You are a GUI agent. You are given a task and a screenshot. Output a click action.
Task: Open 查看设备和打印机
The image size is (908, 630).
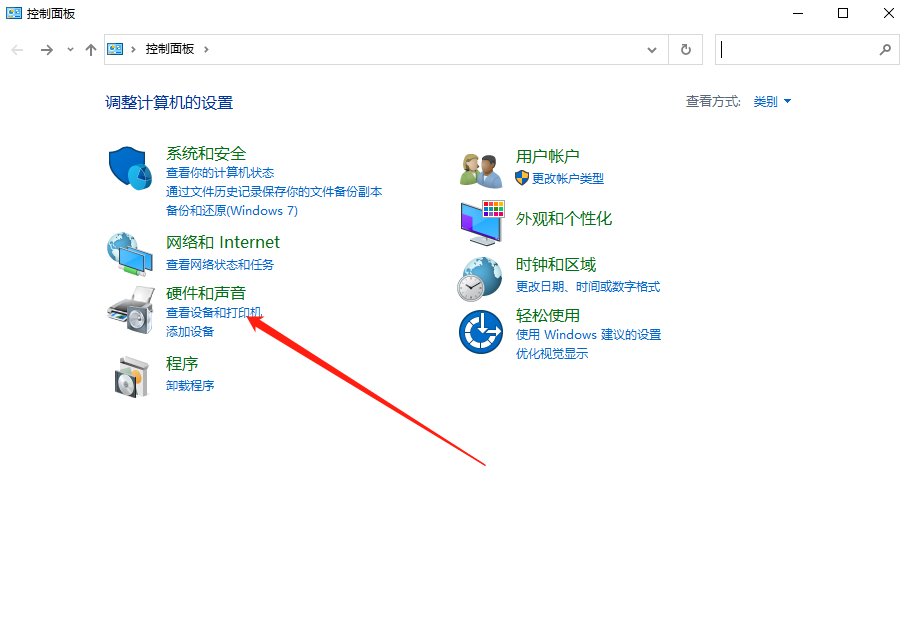[214, 312]
